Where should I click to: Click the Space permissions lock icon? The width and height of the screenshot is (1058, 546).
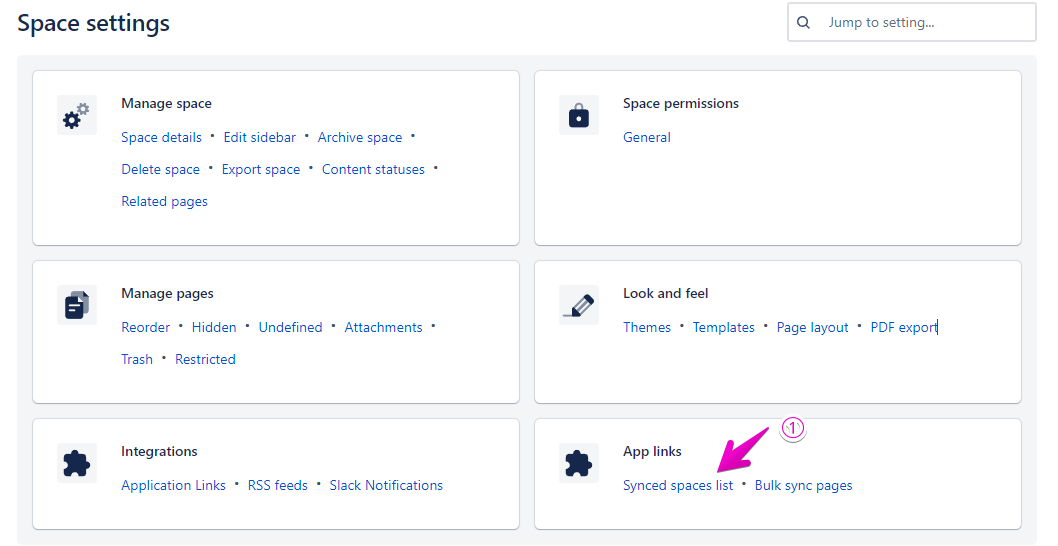(579, 116)
